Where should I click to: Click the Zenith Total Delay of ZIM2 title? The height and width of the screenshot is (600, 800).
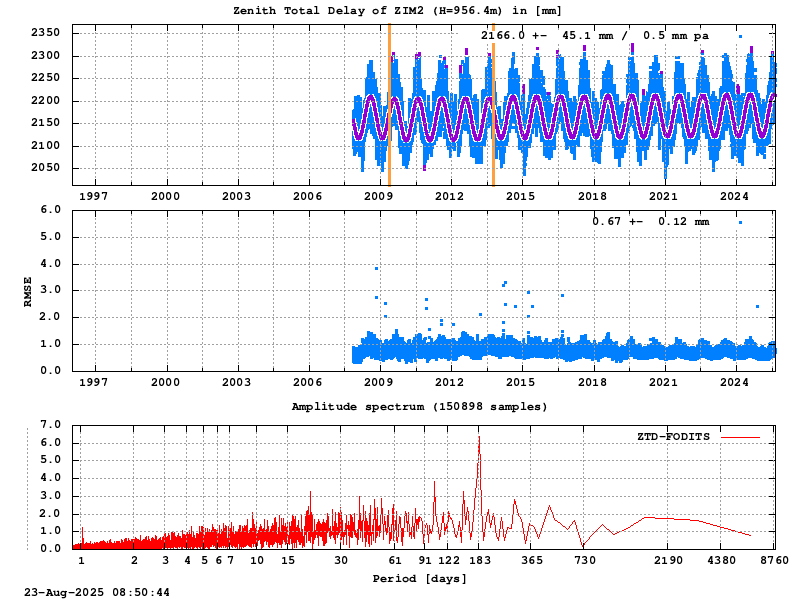(397, 11)
